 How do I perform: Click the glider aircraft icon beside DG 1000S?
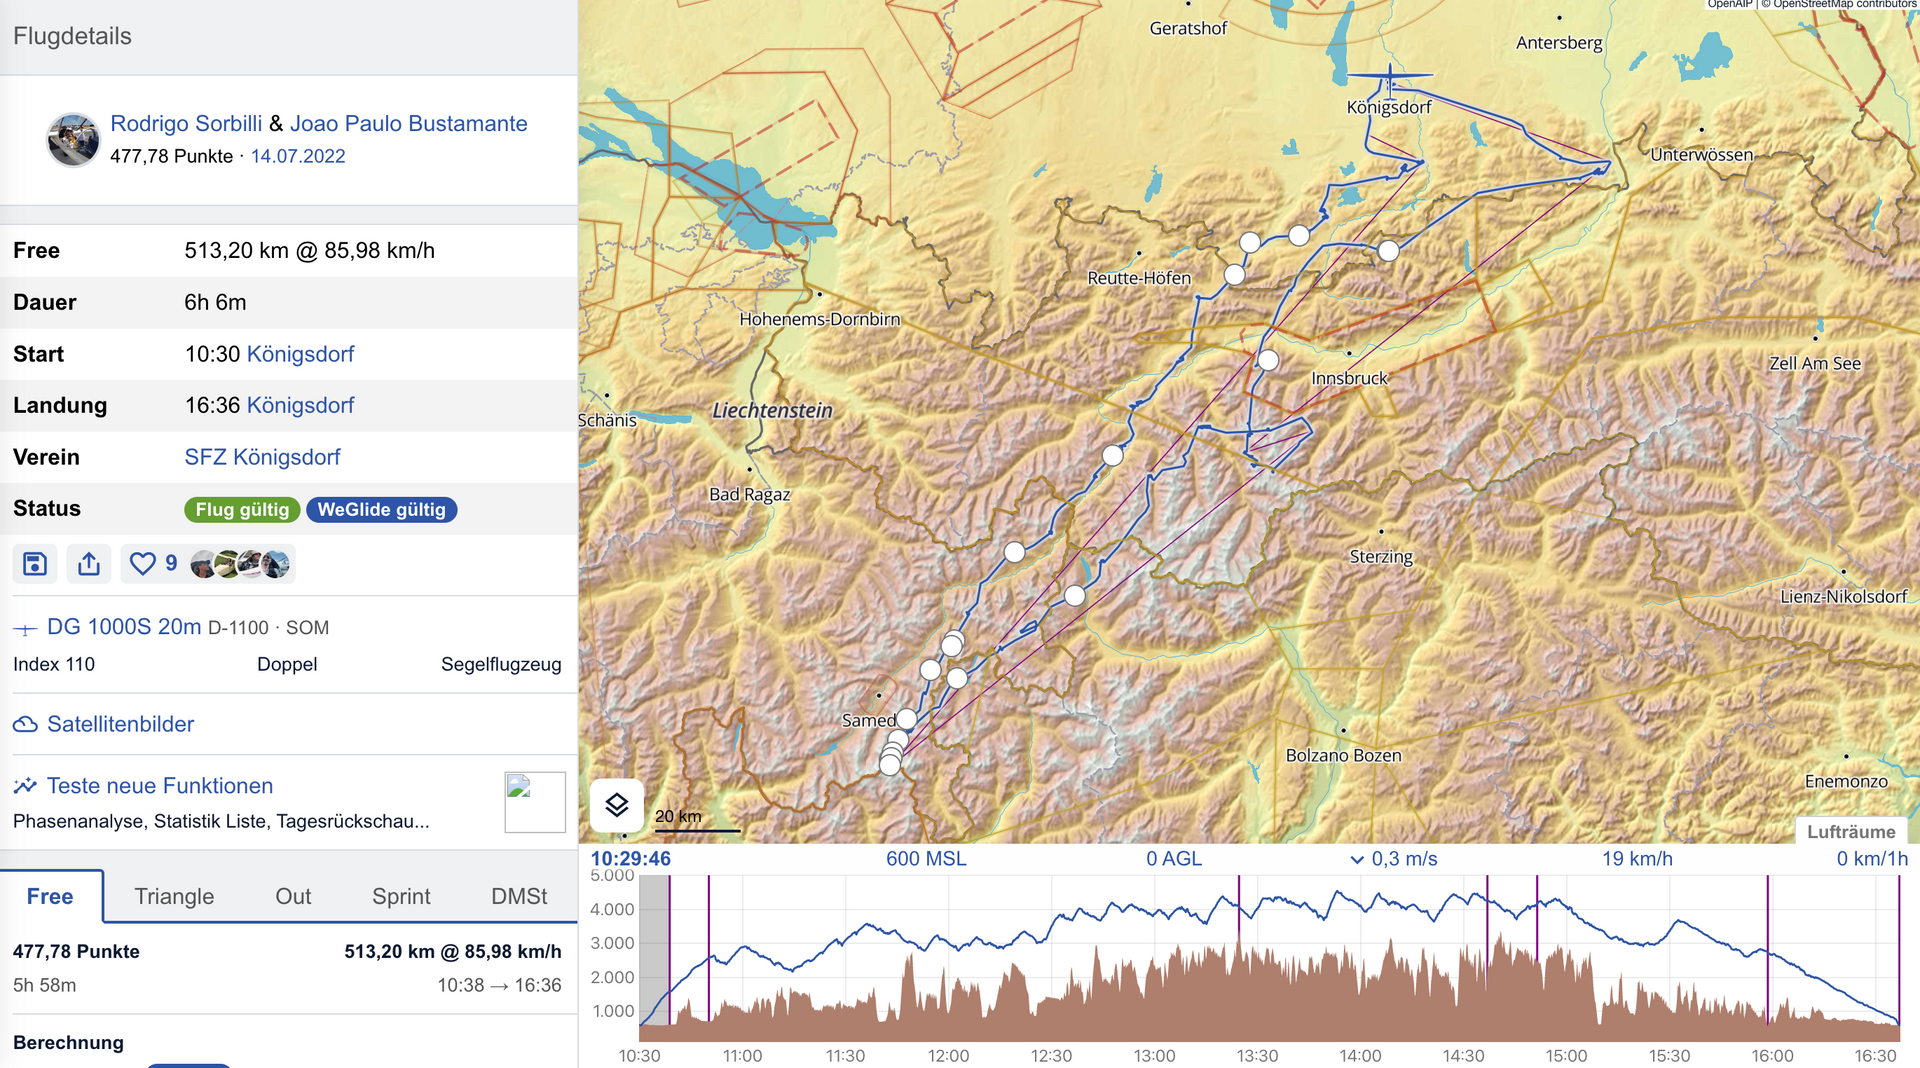pos(25,629)
